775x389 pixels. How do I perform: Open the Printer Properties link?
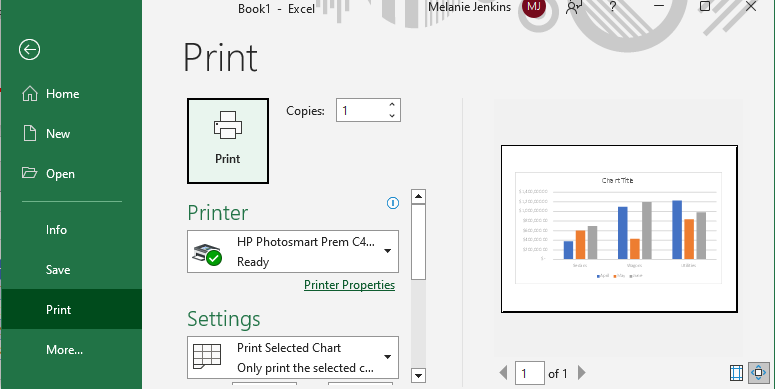(x=349, y=285)
